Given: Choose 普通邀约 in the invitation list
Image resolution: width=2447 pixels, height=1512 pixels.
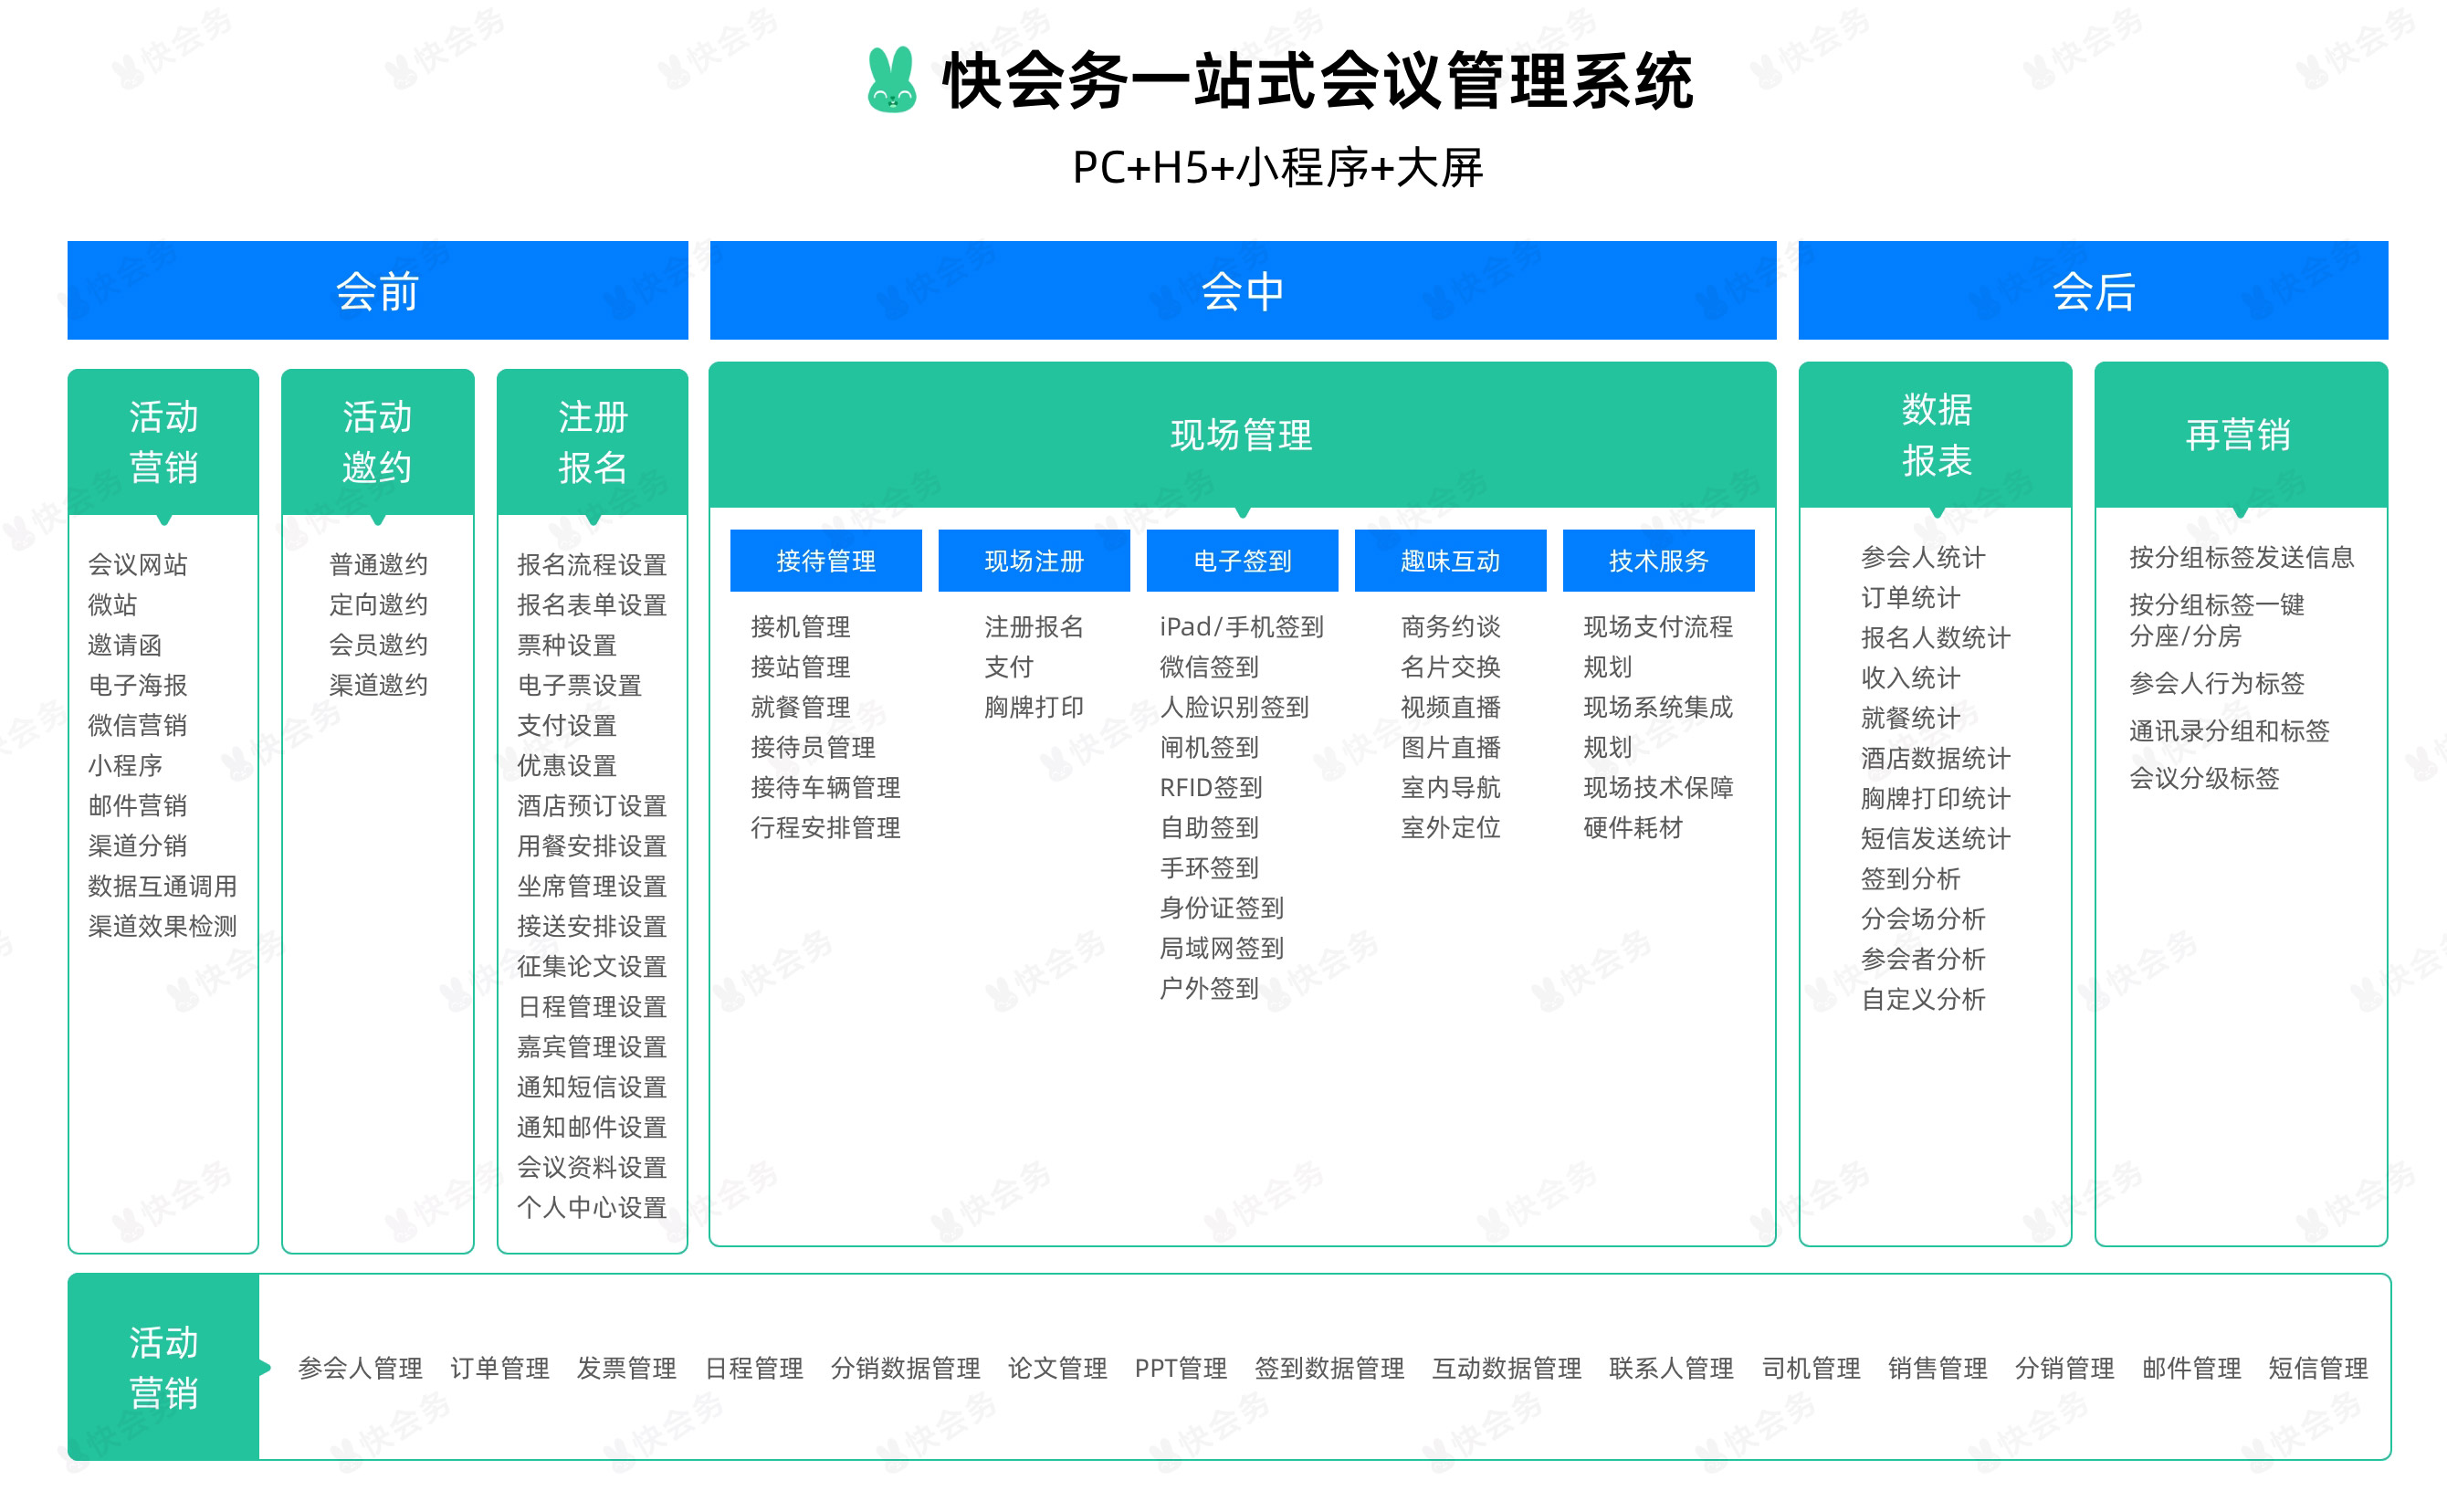Looking at the screenshot, I should pos(379,564).
